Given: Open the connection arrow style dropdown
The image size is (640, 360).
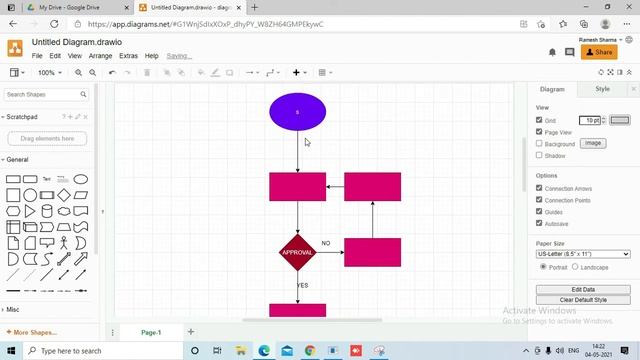Looking at the screenshot, I should point(252,73).
